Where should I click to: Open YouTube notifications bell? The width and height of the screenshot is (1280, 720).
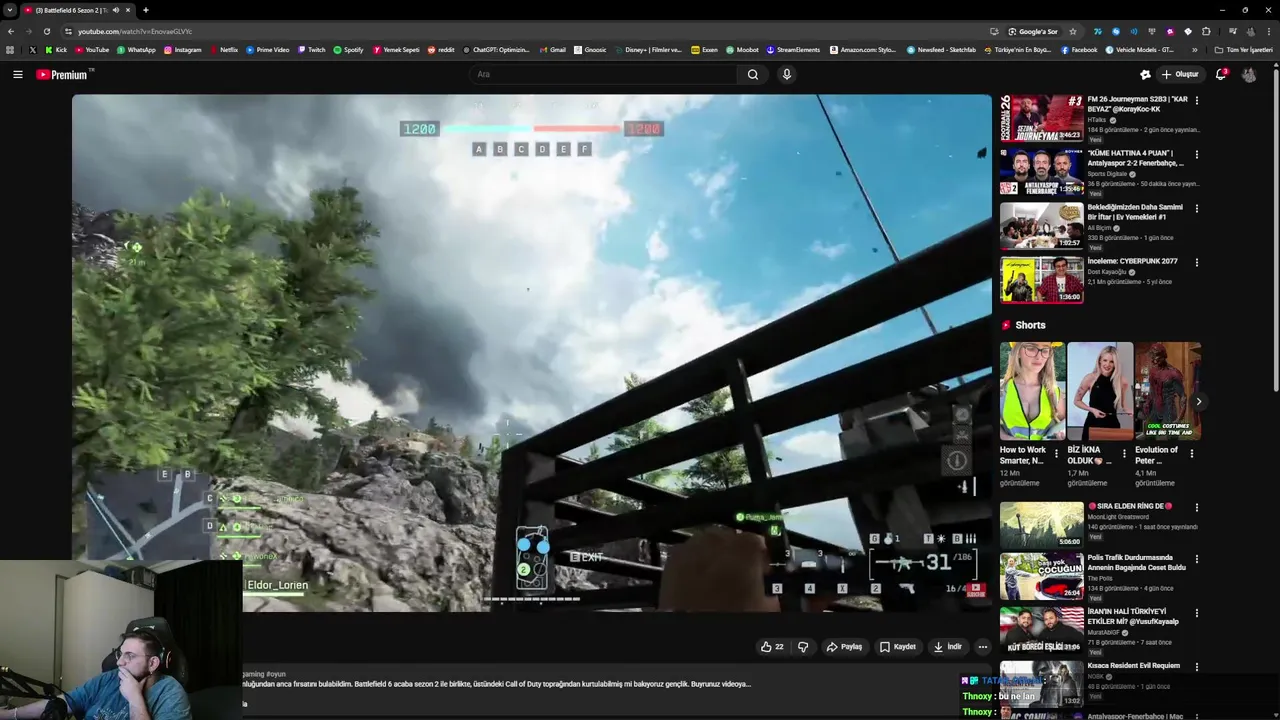click(1220, 74)
